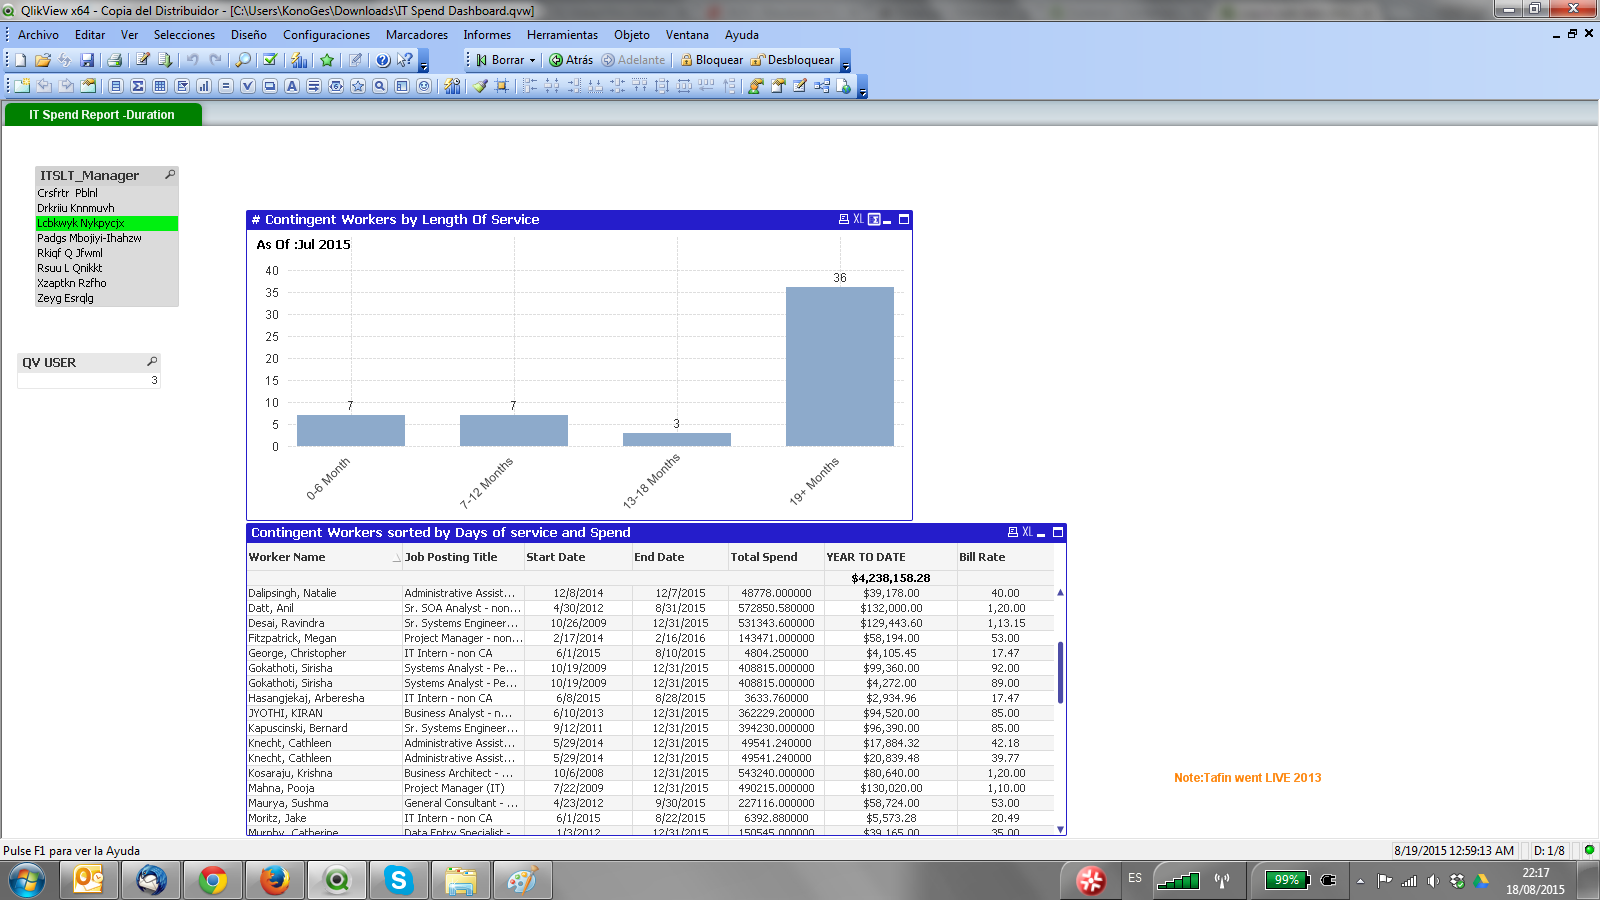Open Google Chrome from the taskbar

tap(212, 881)
